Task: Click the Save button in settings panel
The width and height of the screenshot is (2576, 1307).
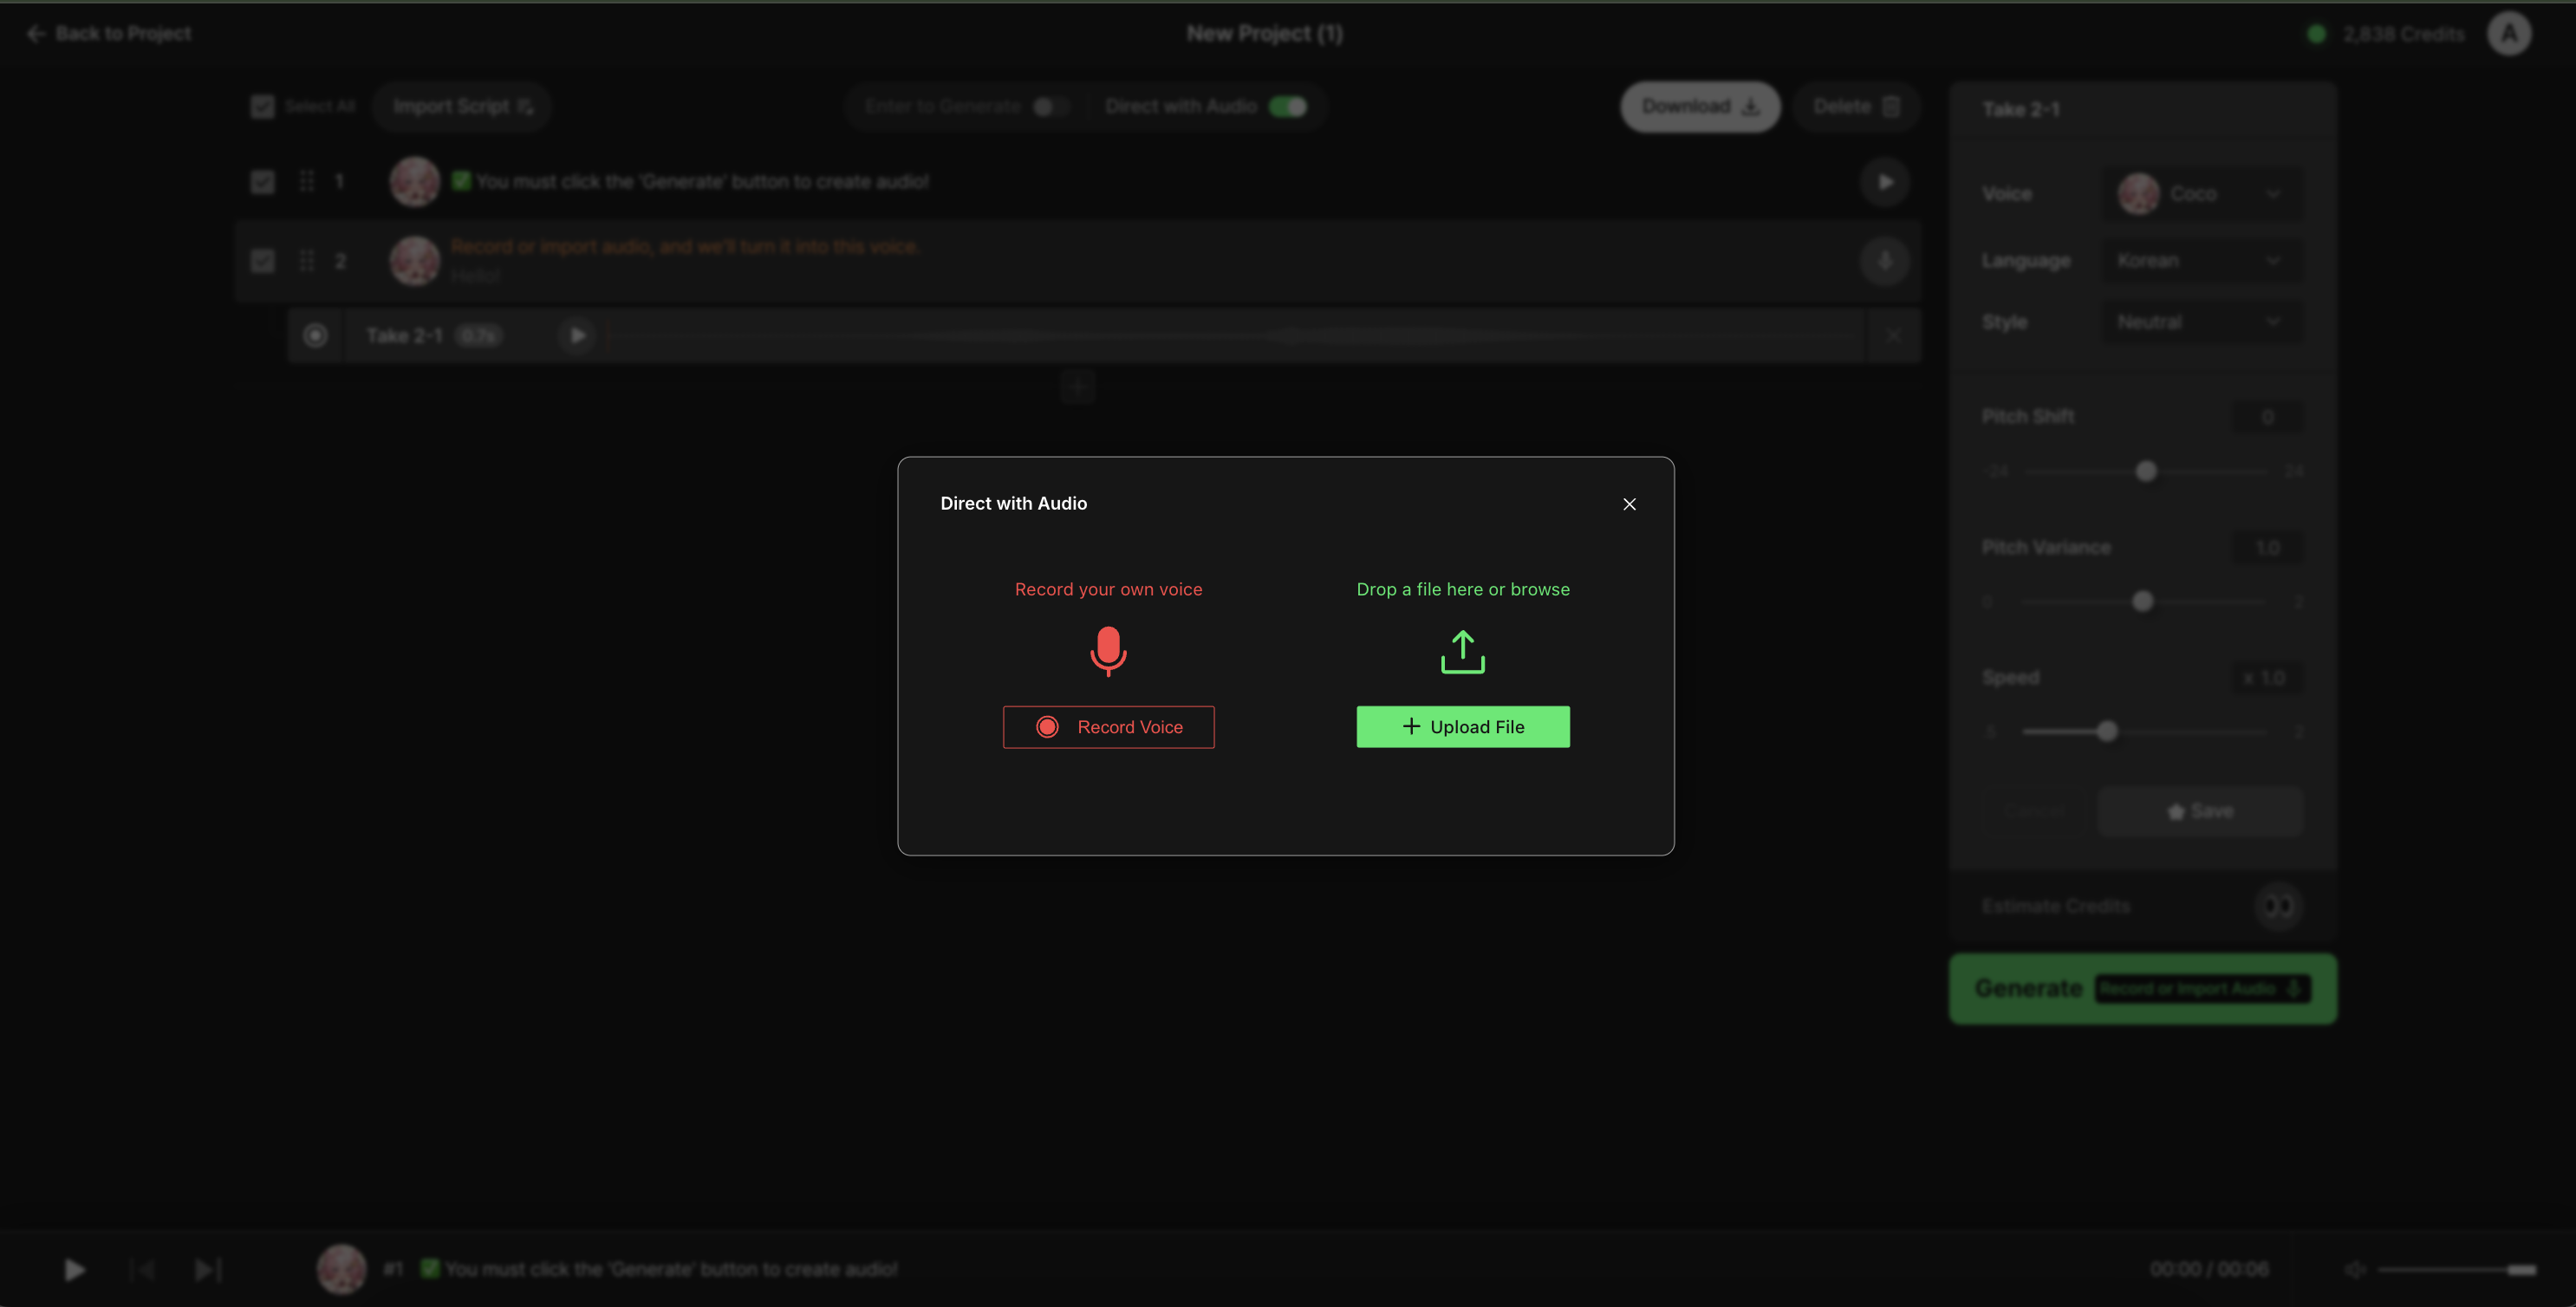Action: click(2200, 811)
